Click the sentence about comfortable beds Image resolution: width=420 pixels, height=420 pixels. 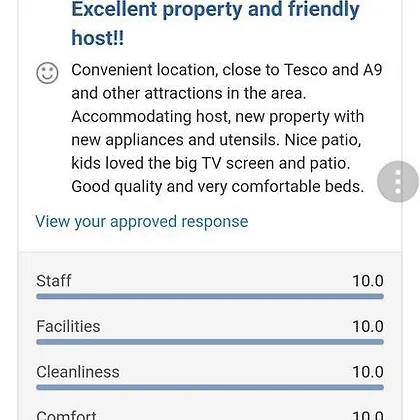pos(218,186)
